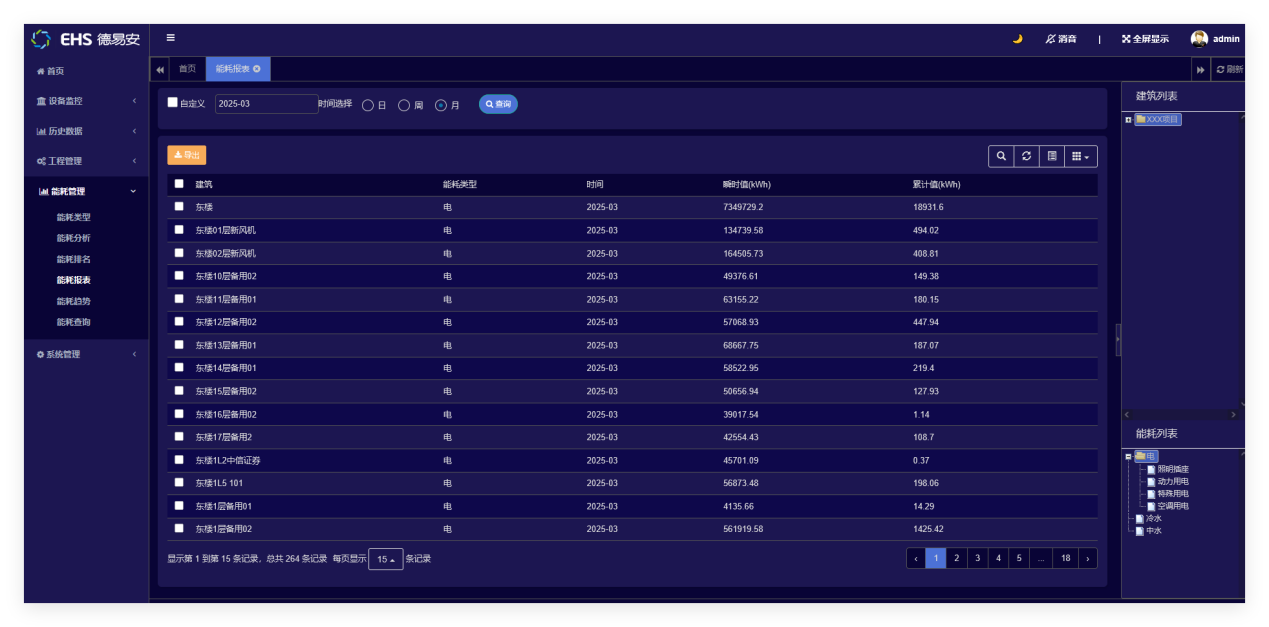Image resolution: width=1269 pixels, height=627 pixels.
Task: Open the 15 records-per-page dropdown
Action: [385, 559]
